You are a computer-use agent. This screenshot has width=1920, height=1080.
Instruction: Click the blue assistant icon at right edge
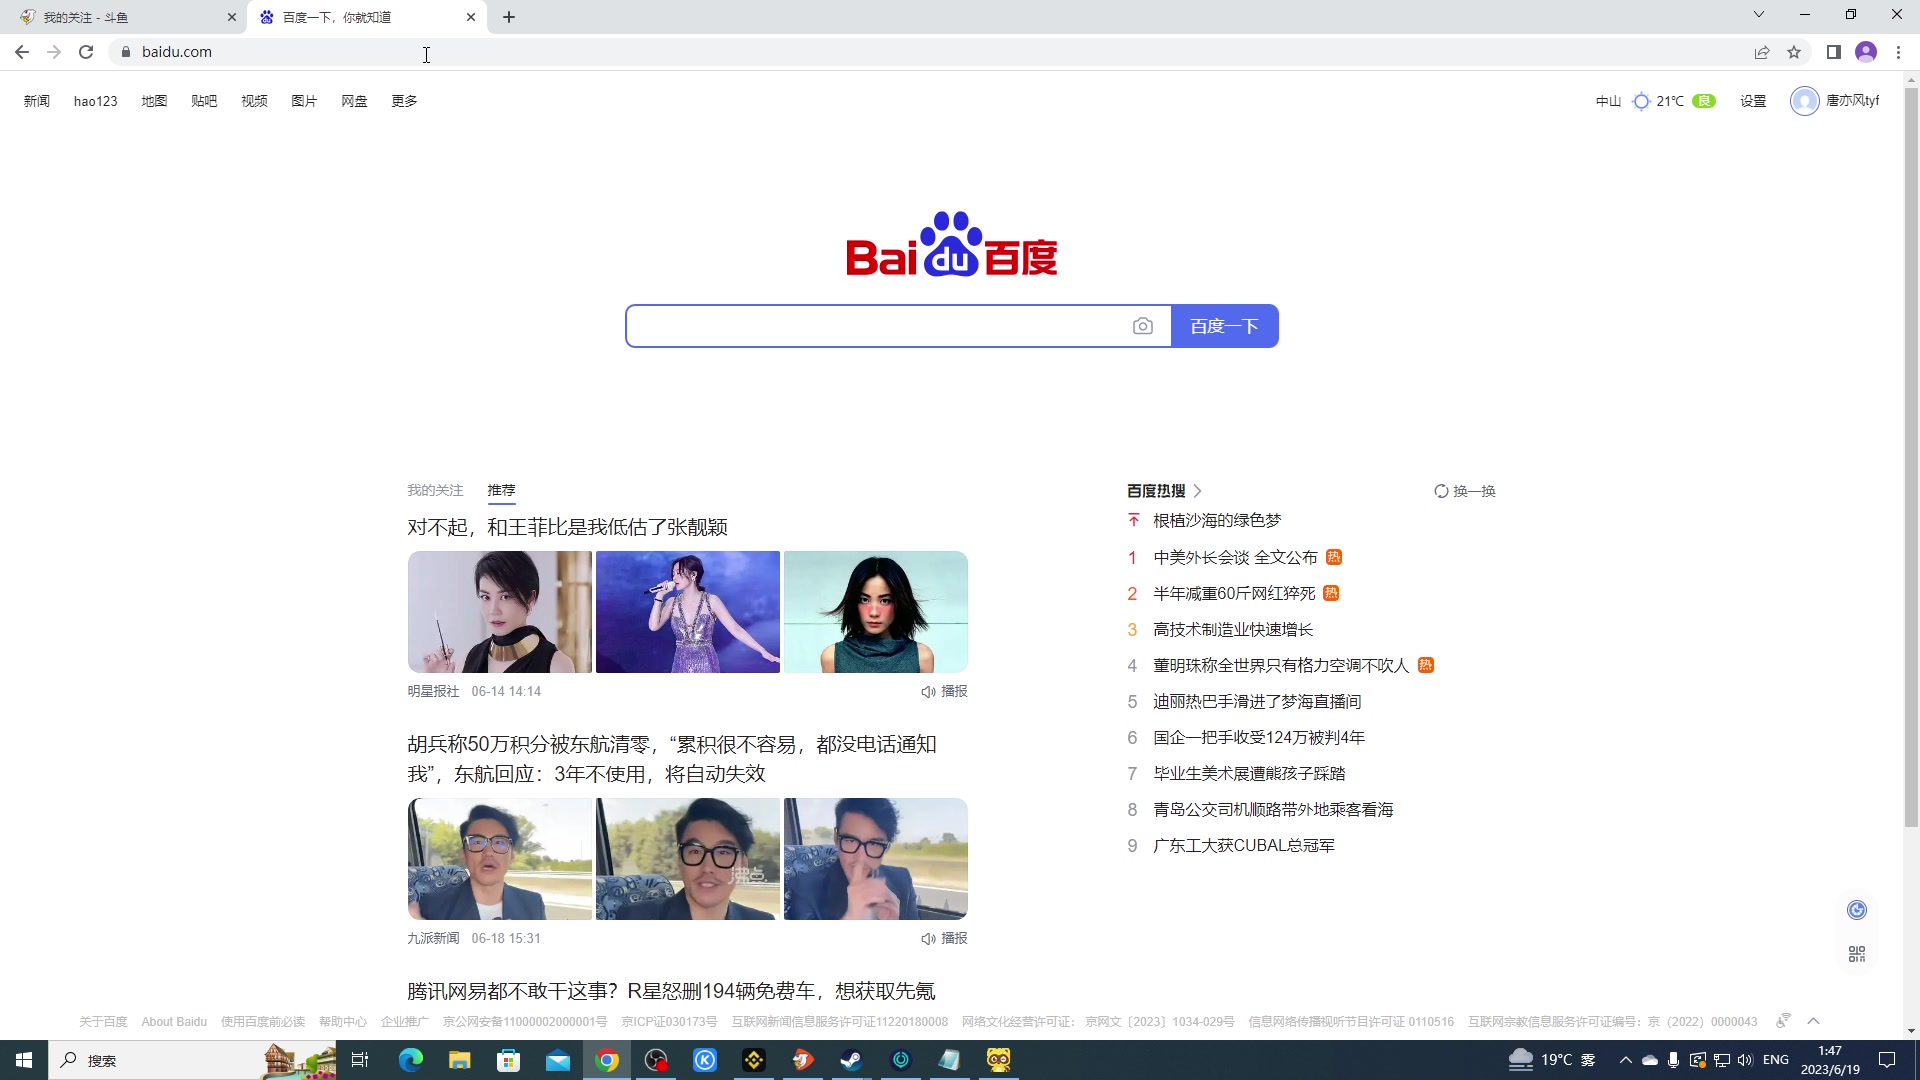1857,910
